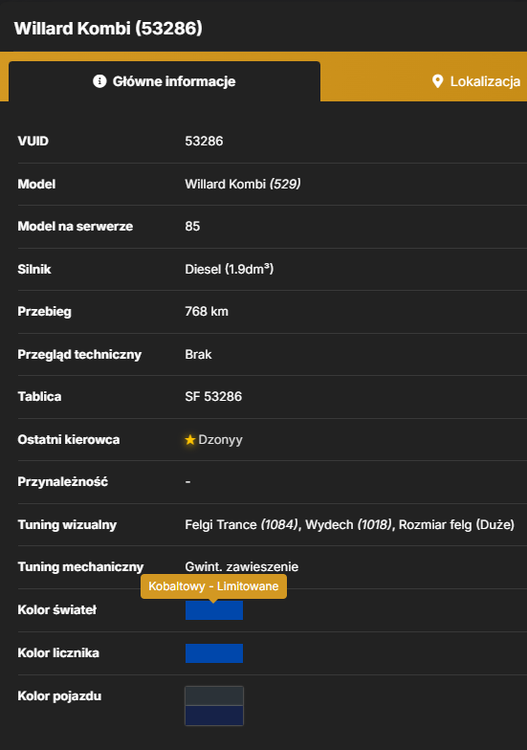The image size is (527, 750).
Task: Click the Kolor świateł label
Action: pyautogui.click(x=57, y=610)
